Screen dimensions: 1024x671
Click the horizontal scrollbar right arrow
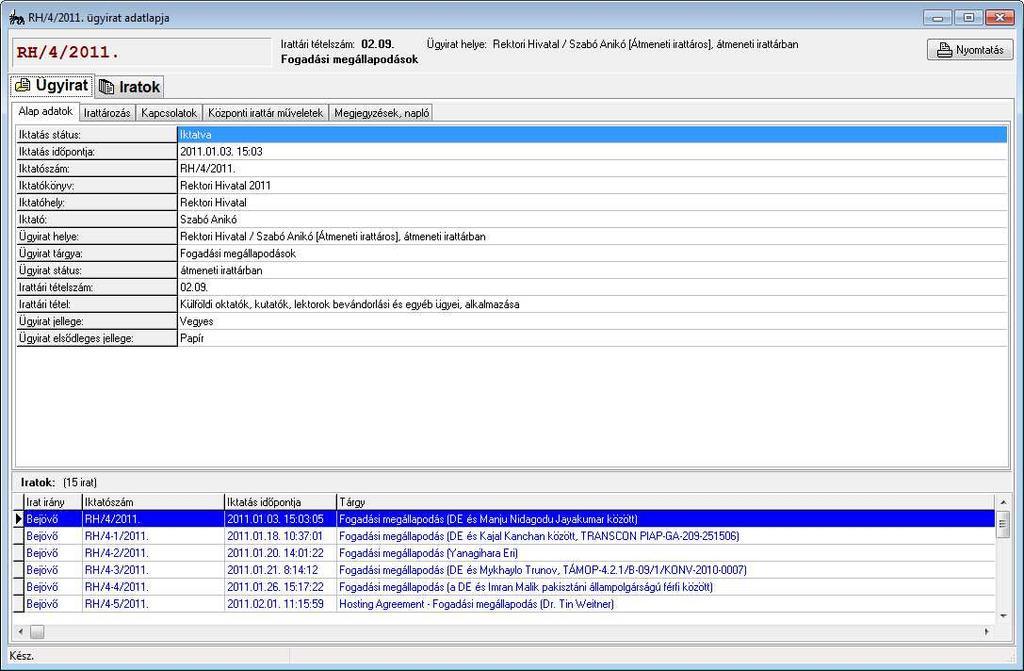(986, 632)
